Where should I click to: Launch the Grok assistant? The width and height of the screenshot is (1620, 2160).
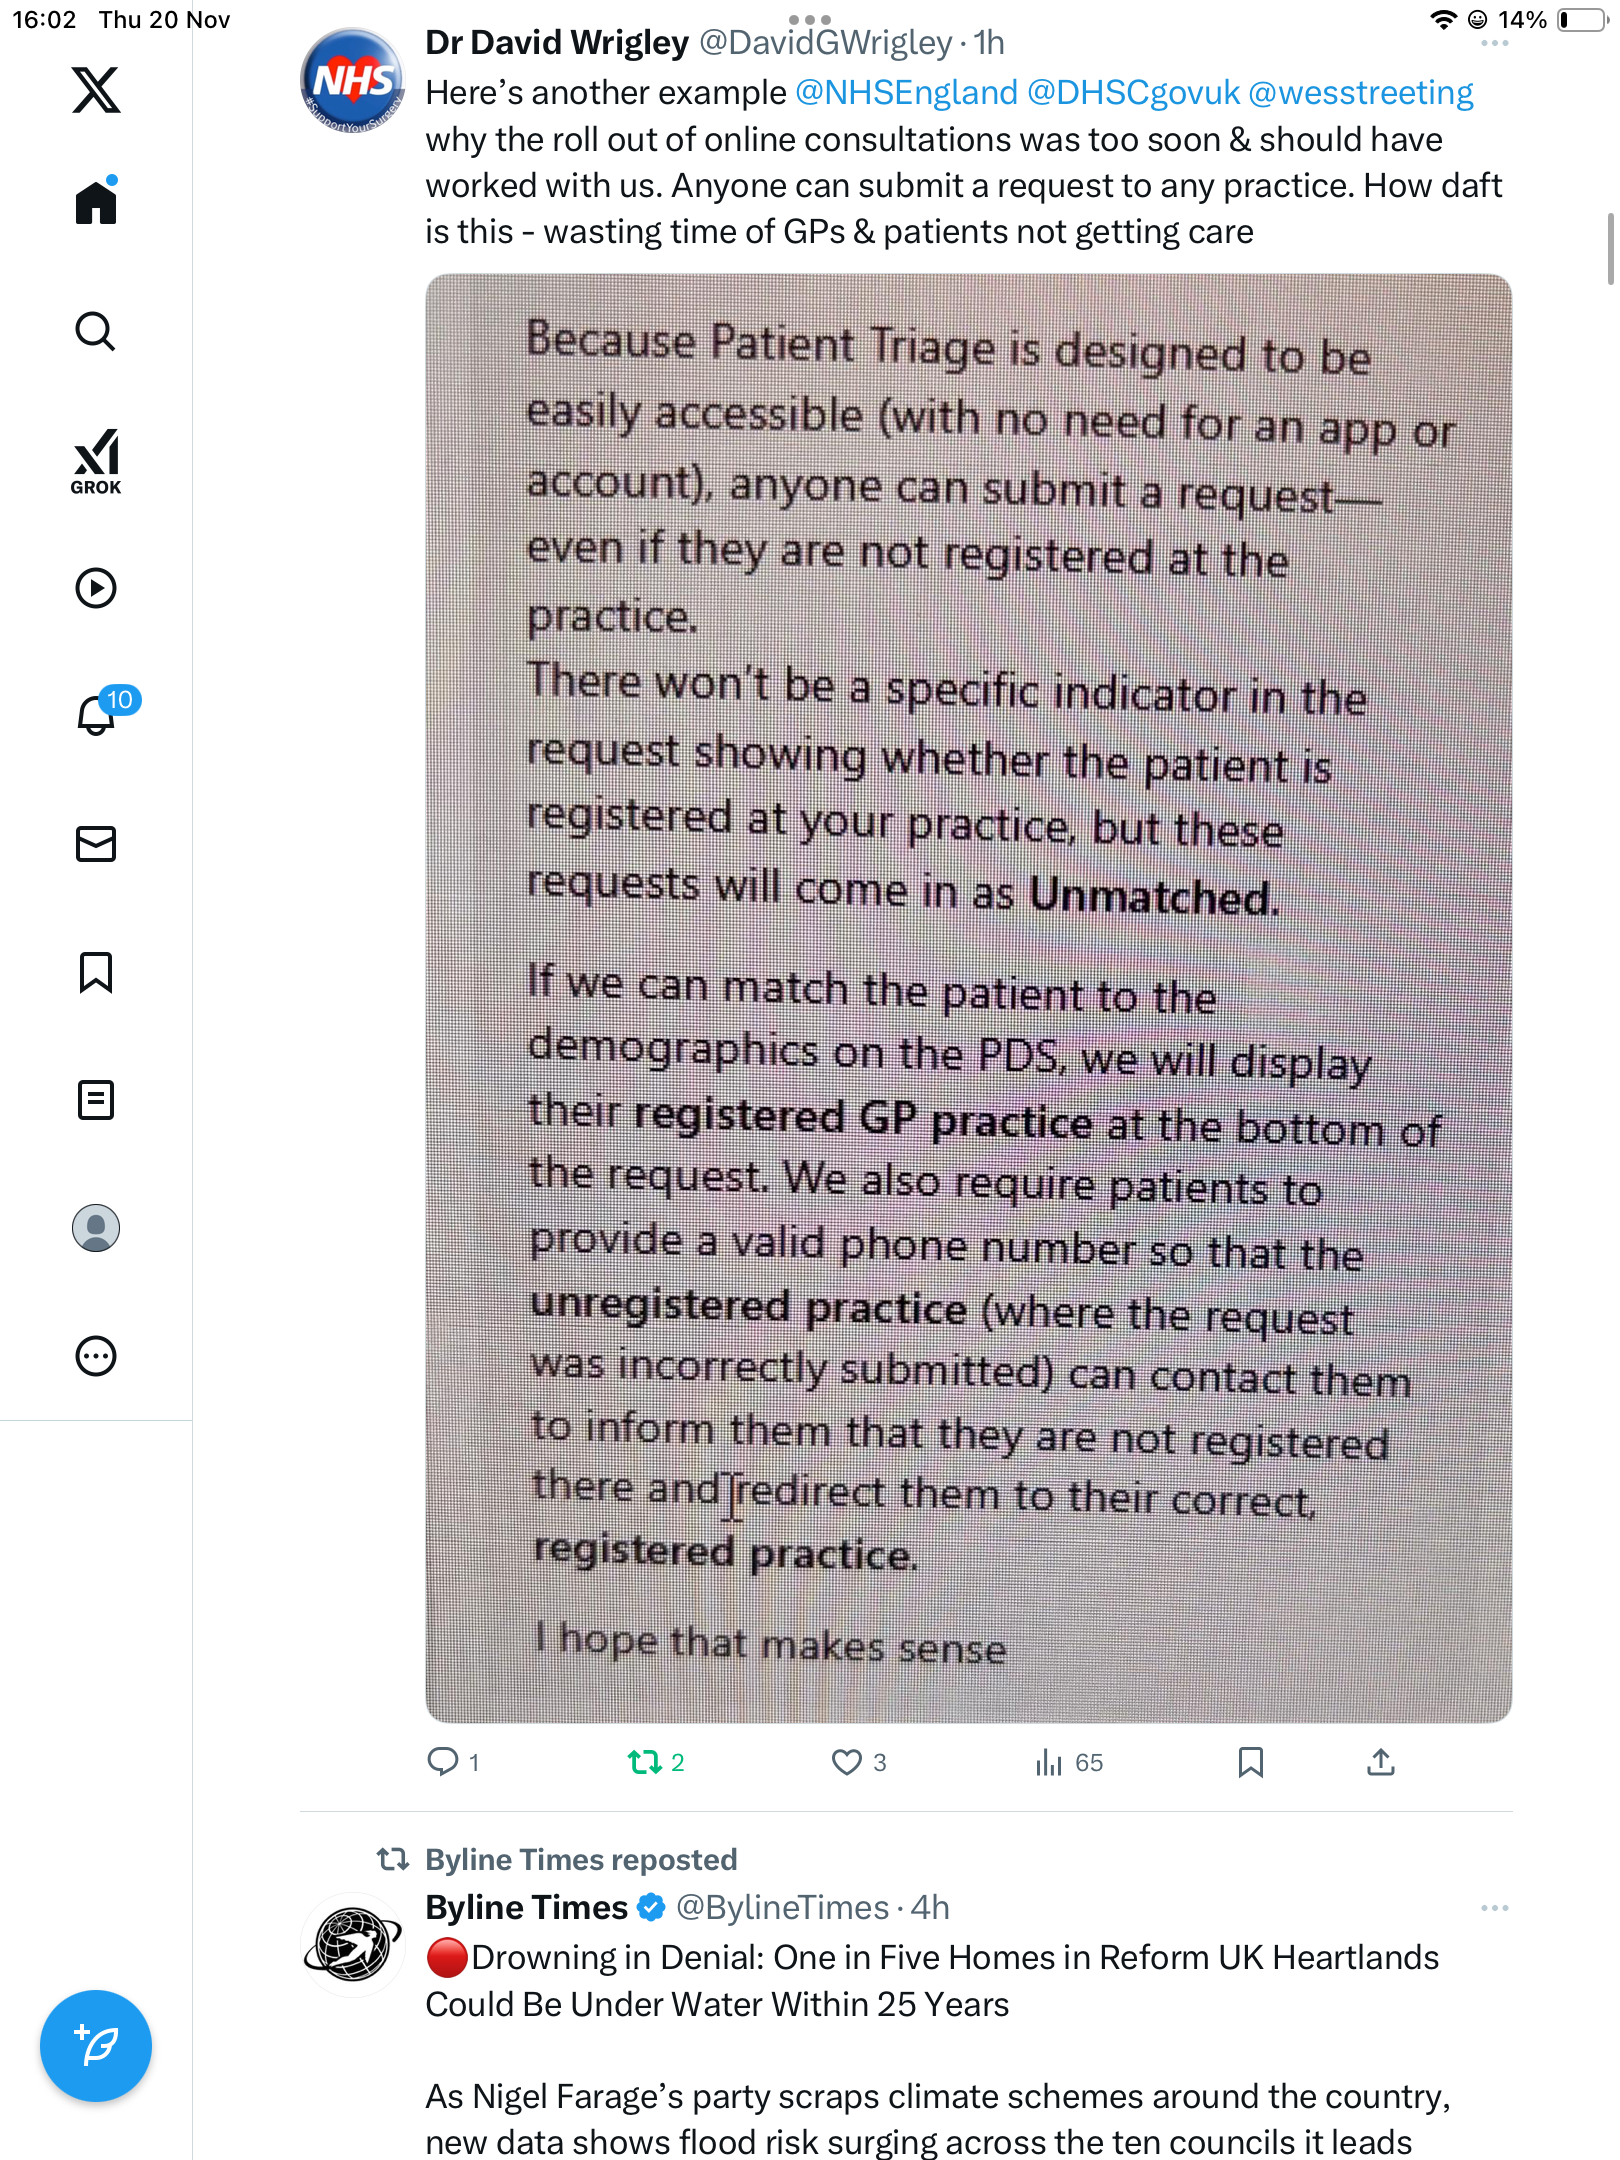click(x=96, y=461)
